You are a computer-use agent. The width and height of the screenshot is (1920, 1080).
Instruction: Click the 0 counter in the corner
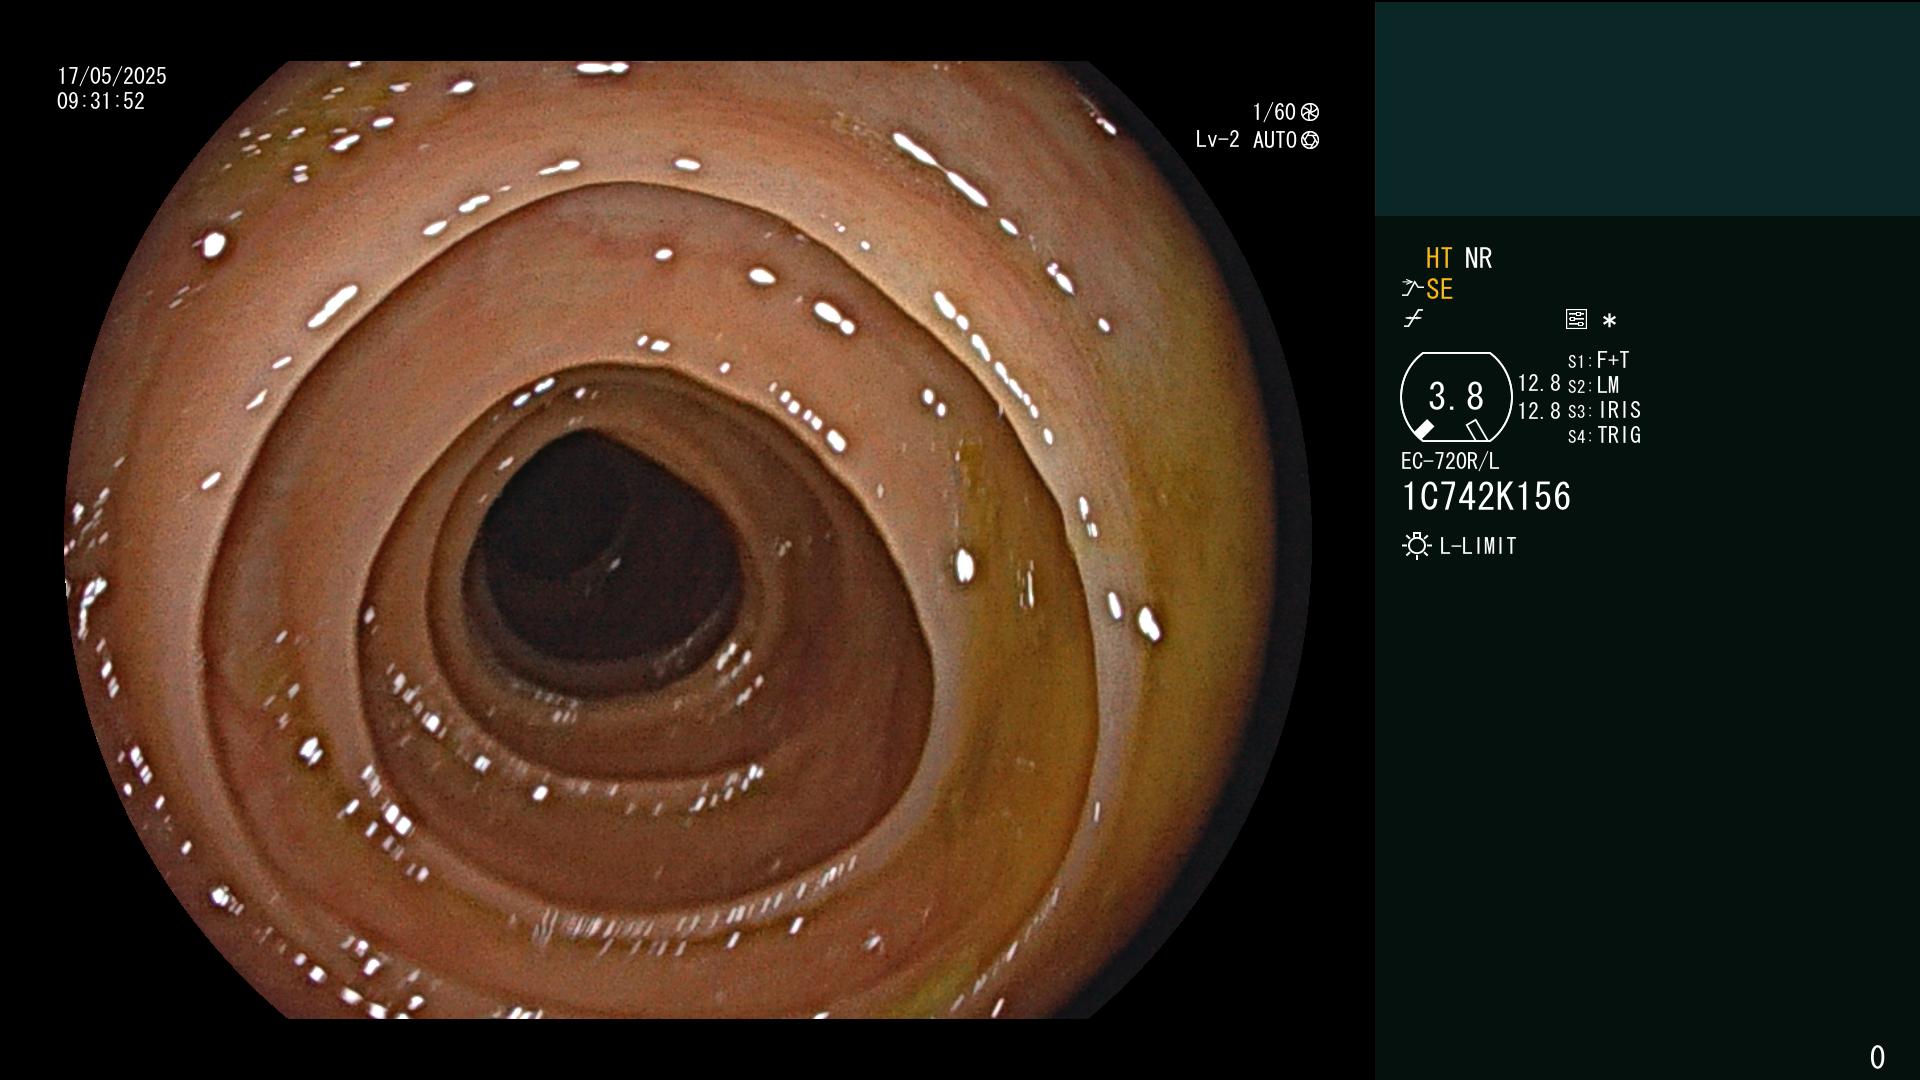coord(1877,1057)
